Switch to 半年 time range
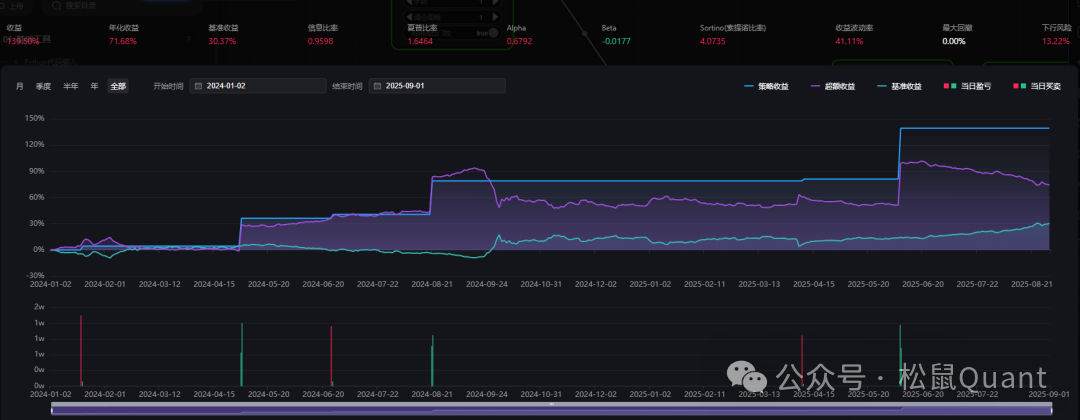 click(70, 86)
